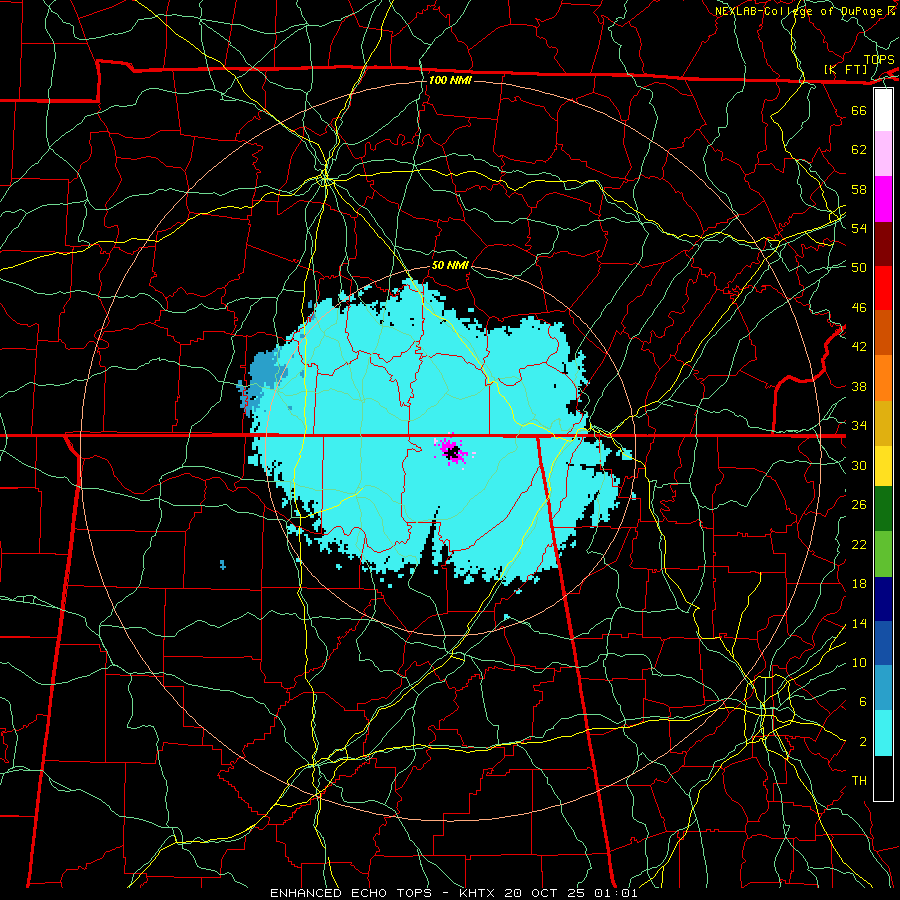Click the medium blue swatch at 10-14

(883, 643)
